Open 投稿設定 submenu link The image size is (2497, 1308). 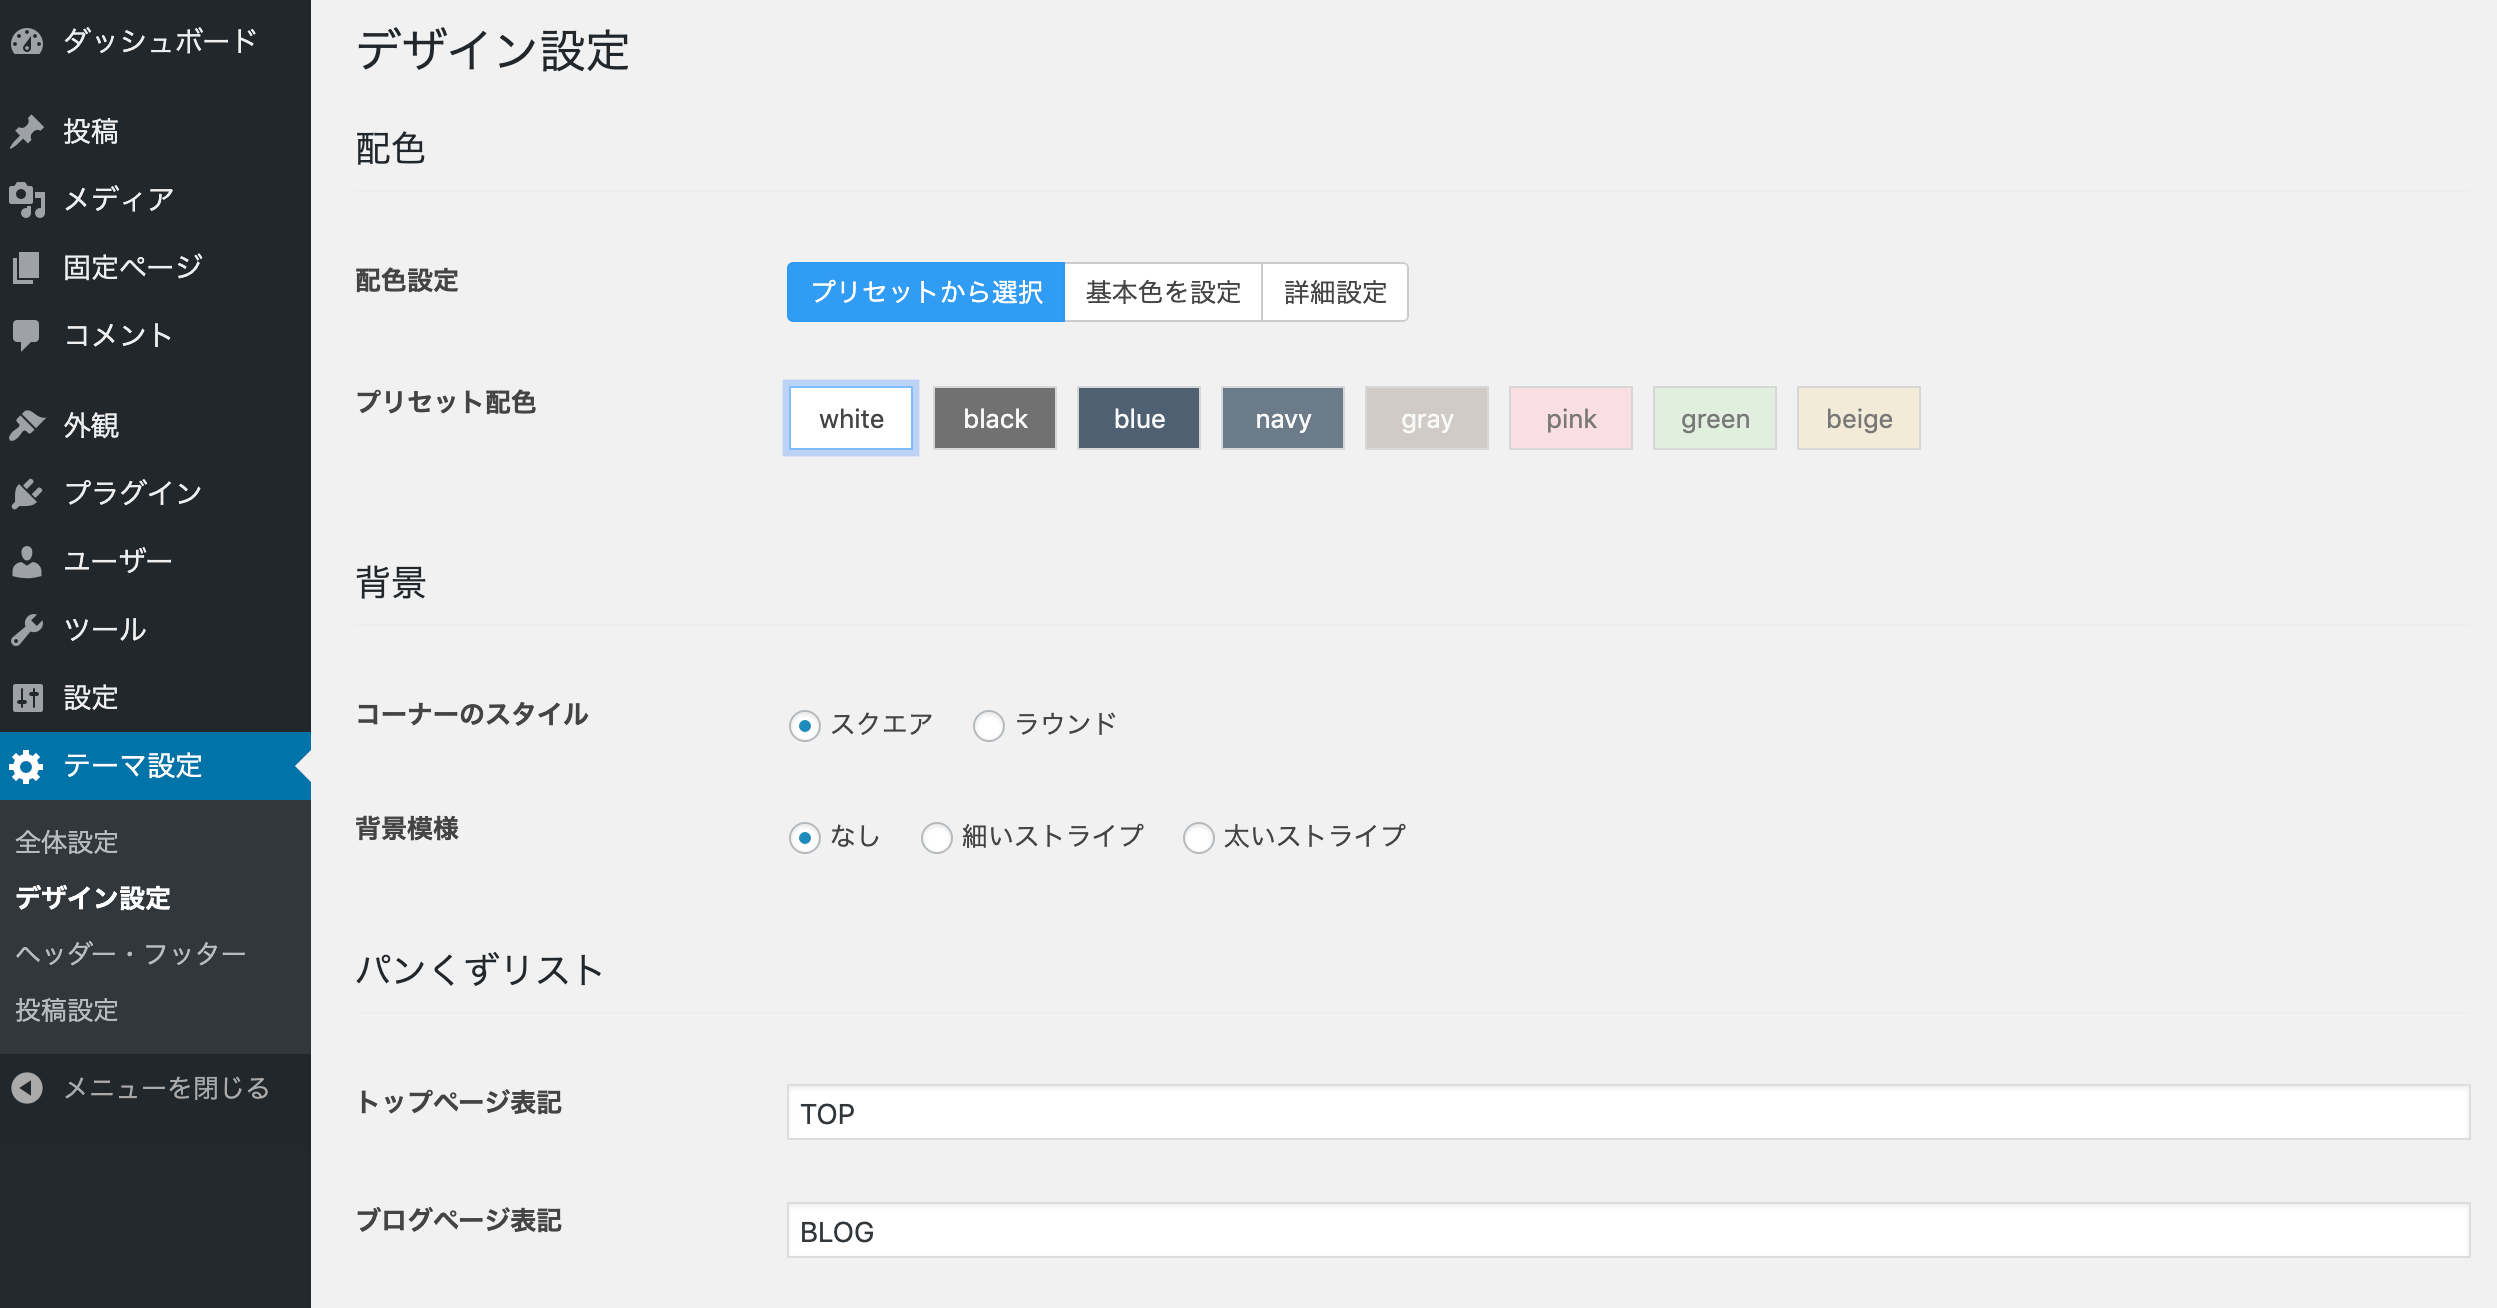tap(67, 1010)
